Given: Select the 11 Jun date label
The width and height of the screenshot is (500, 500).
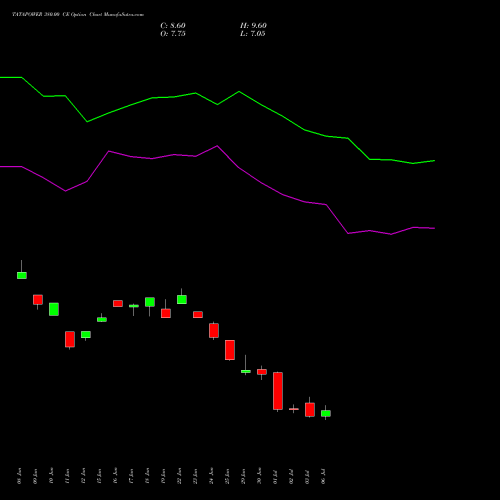Looking at the screenshot, I should (67, 476).
